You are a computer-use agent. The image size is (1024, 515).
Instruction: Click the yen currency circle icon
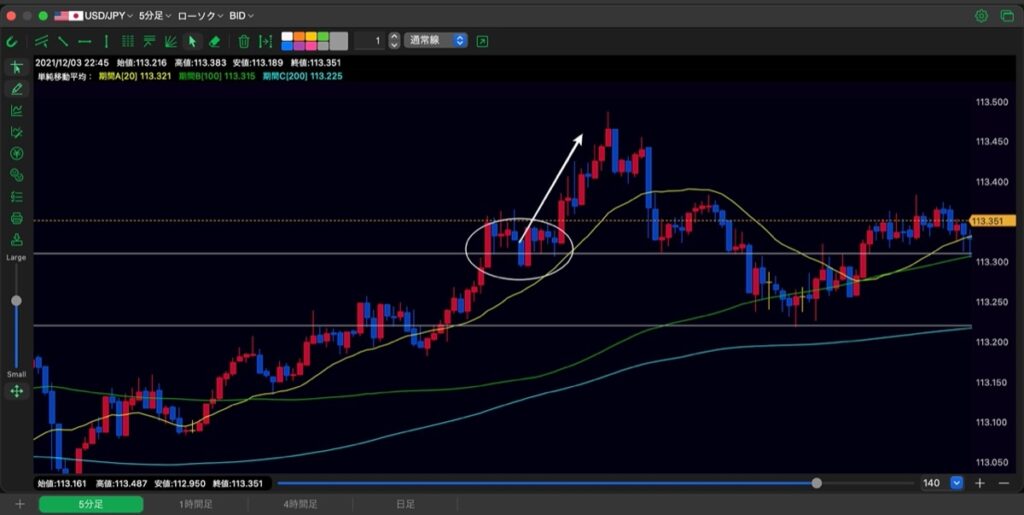click(16, 153)
